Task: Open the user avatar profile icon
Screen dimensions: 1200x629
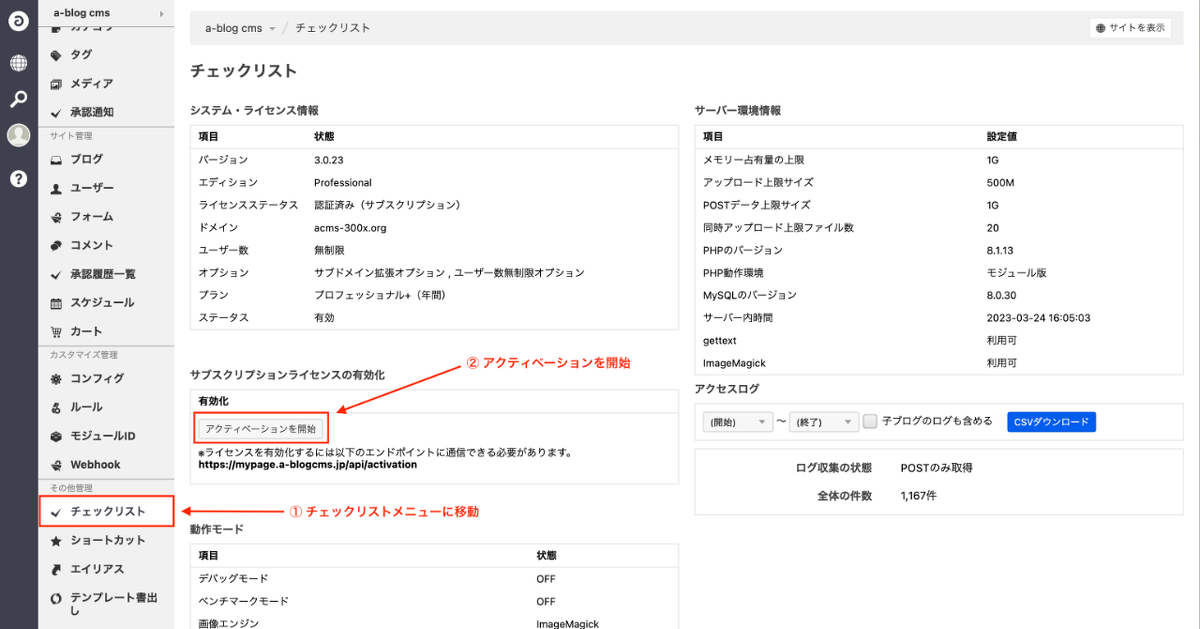Action: tap(18, 136)
